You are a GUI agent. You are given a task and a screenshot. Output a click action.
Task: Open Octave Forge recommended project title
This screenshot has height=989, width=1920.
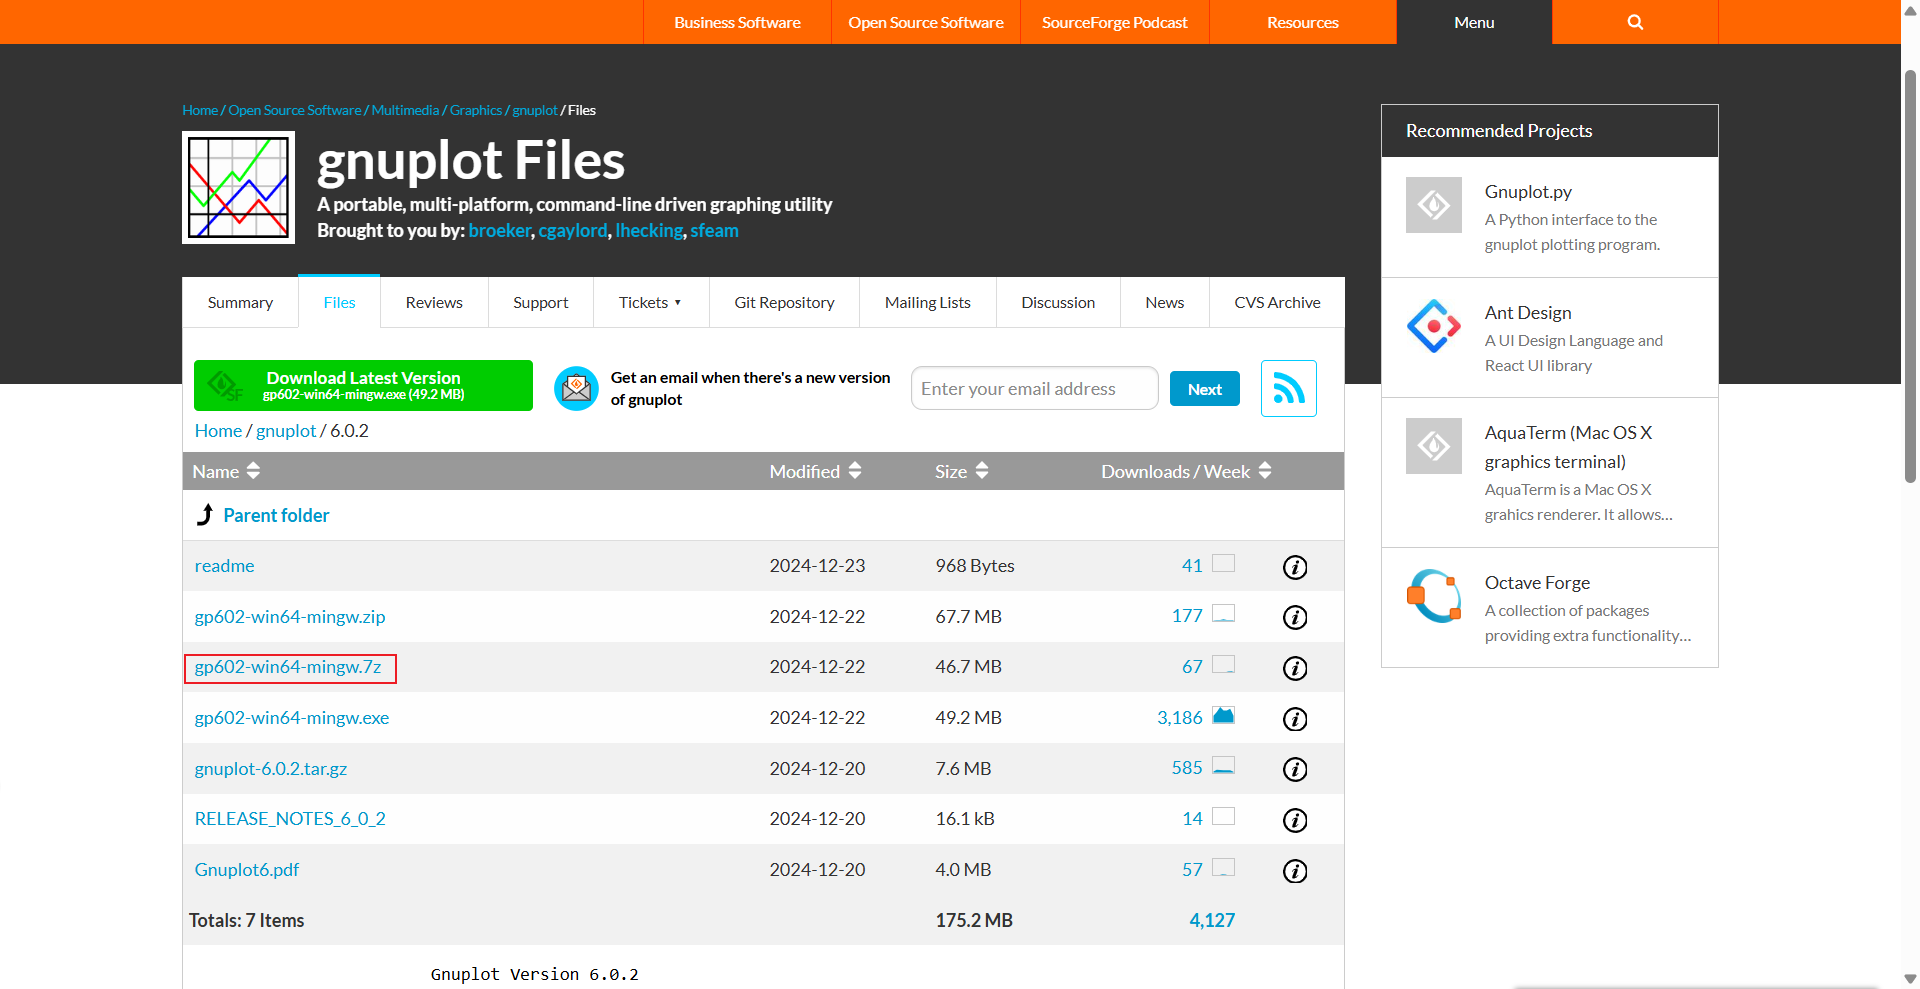[1537, 583]
